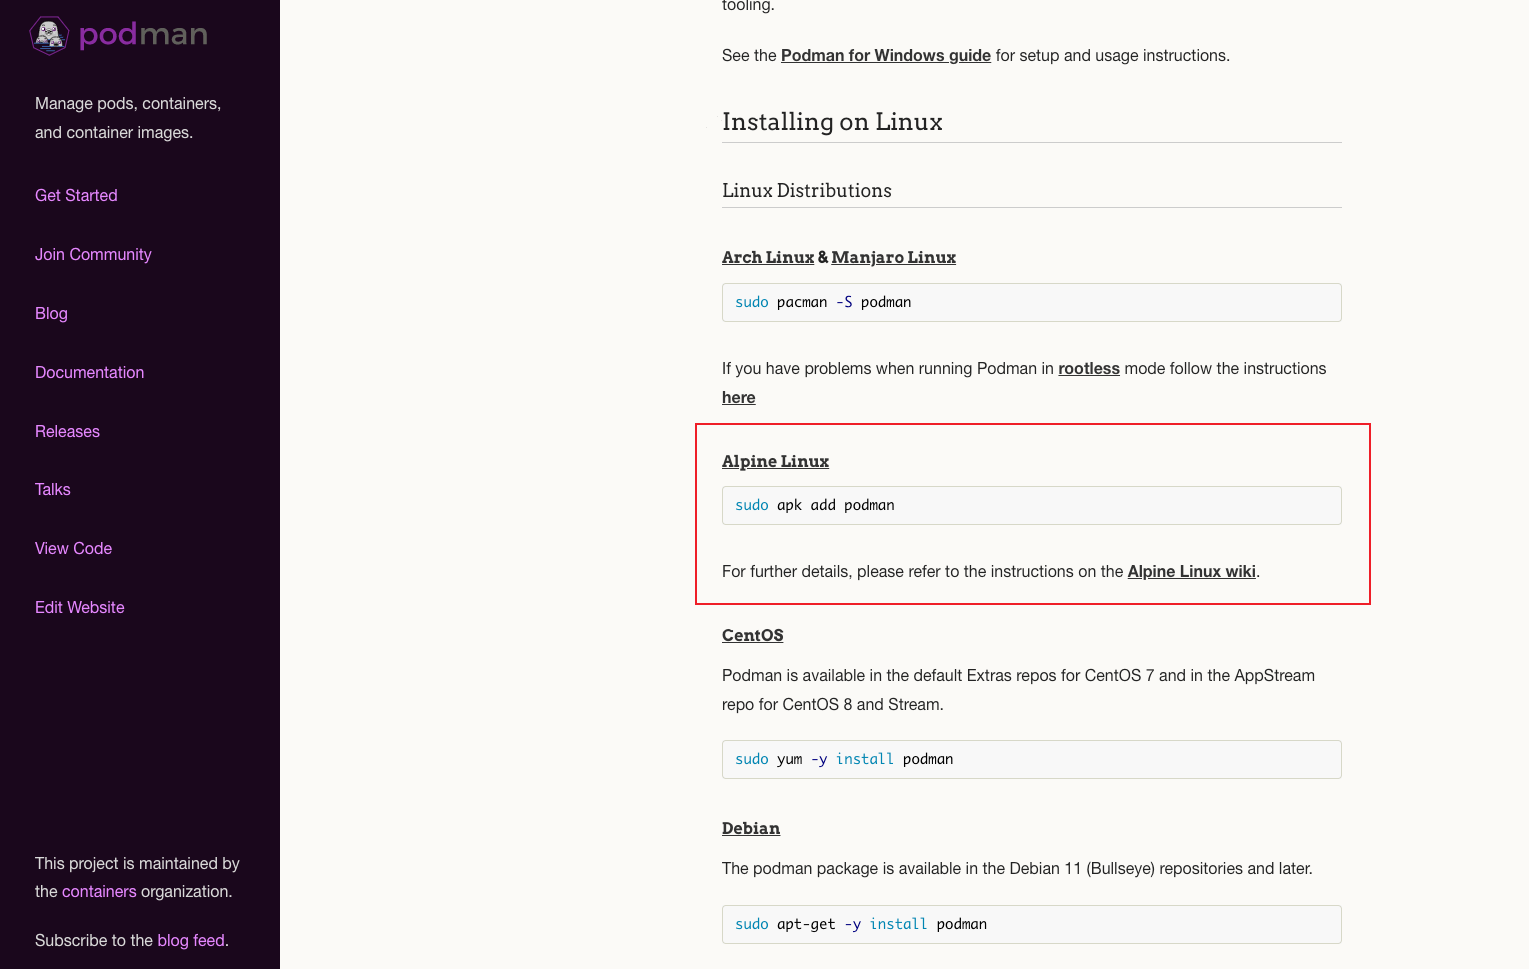
Task: Click the "here" instructions link
Action: 738,397
